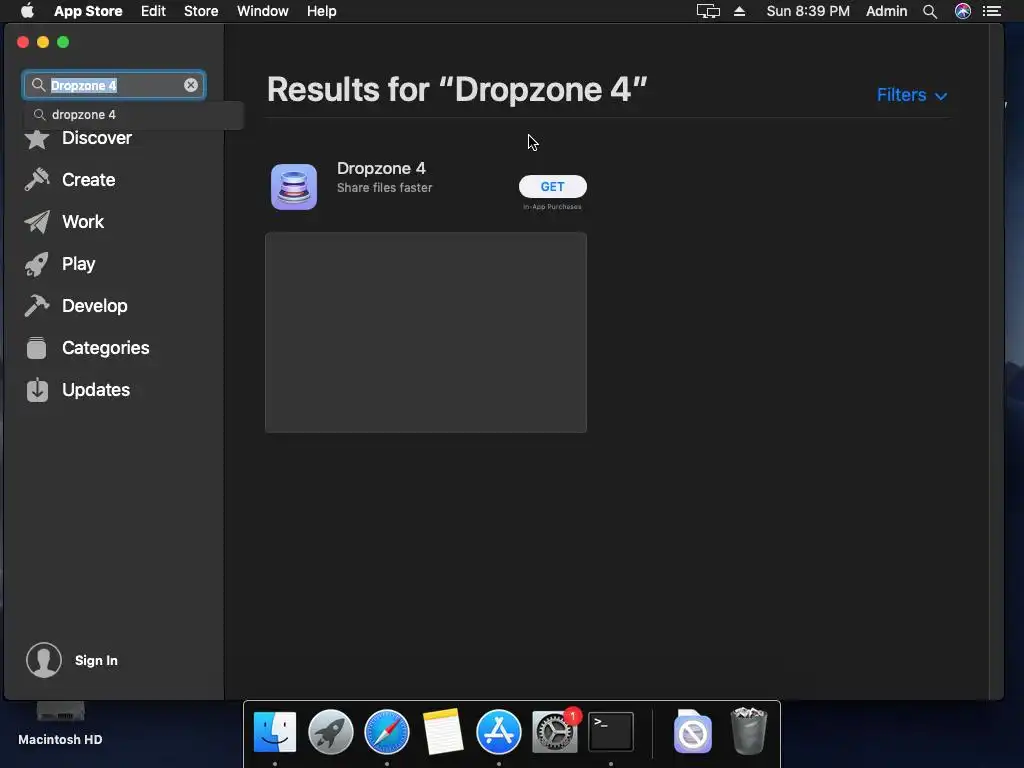Open System Preferences from the Dock
The height and width of the screenshot is (768, 1024).
(555, 732)
